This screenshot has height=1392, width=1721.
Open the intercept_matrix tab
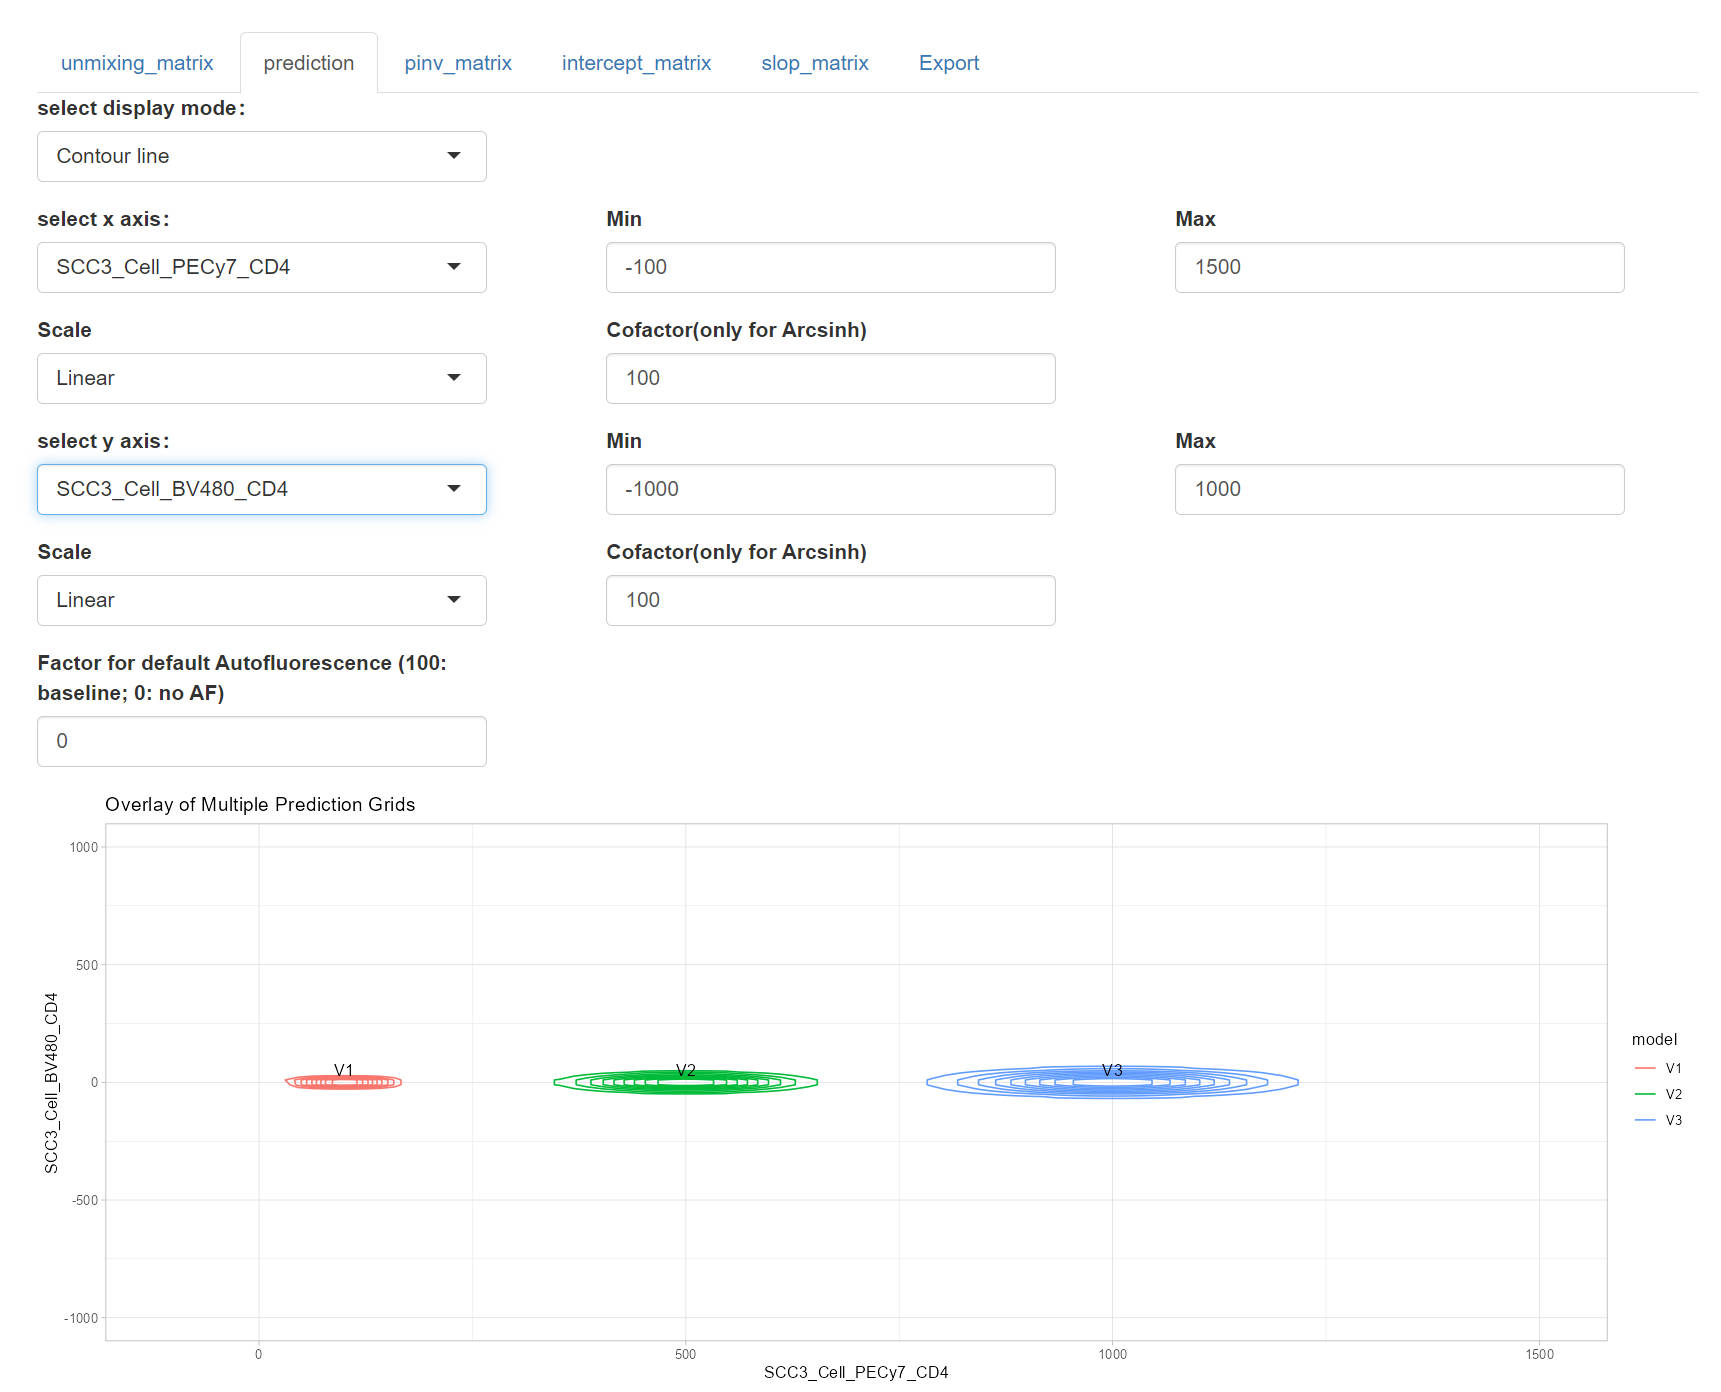(636, 63)
